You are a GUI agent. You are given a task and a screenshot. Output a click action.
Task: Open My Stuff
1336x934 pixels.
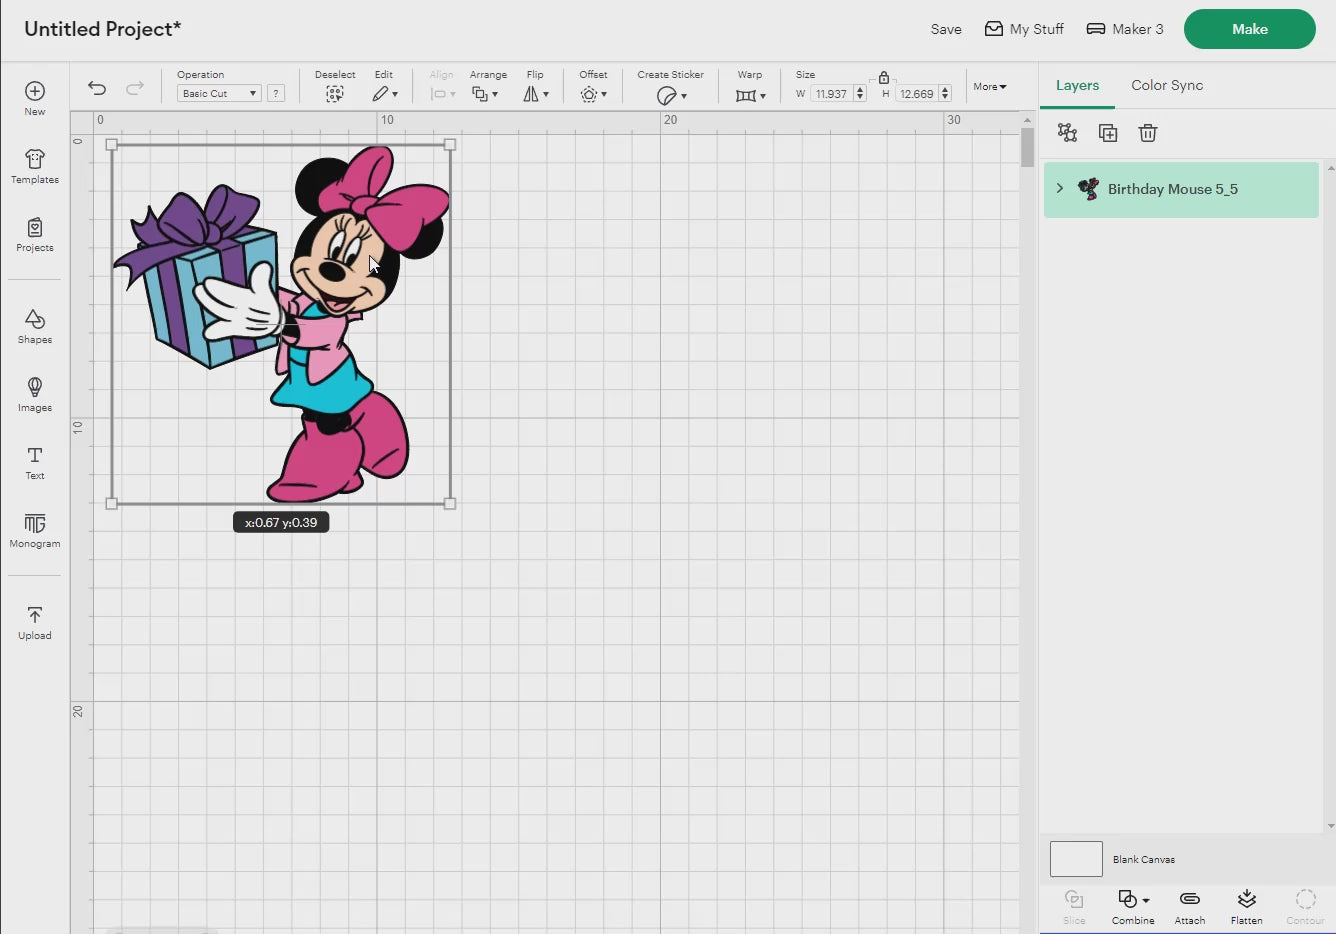(1024, 29)
